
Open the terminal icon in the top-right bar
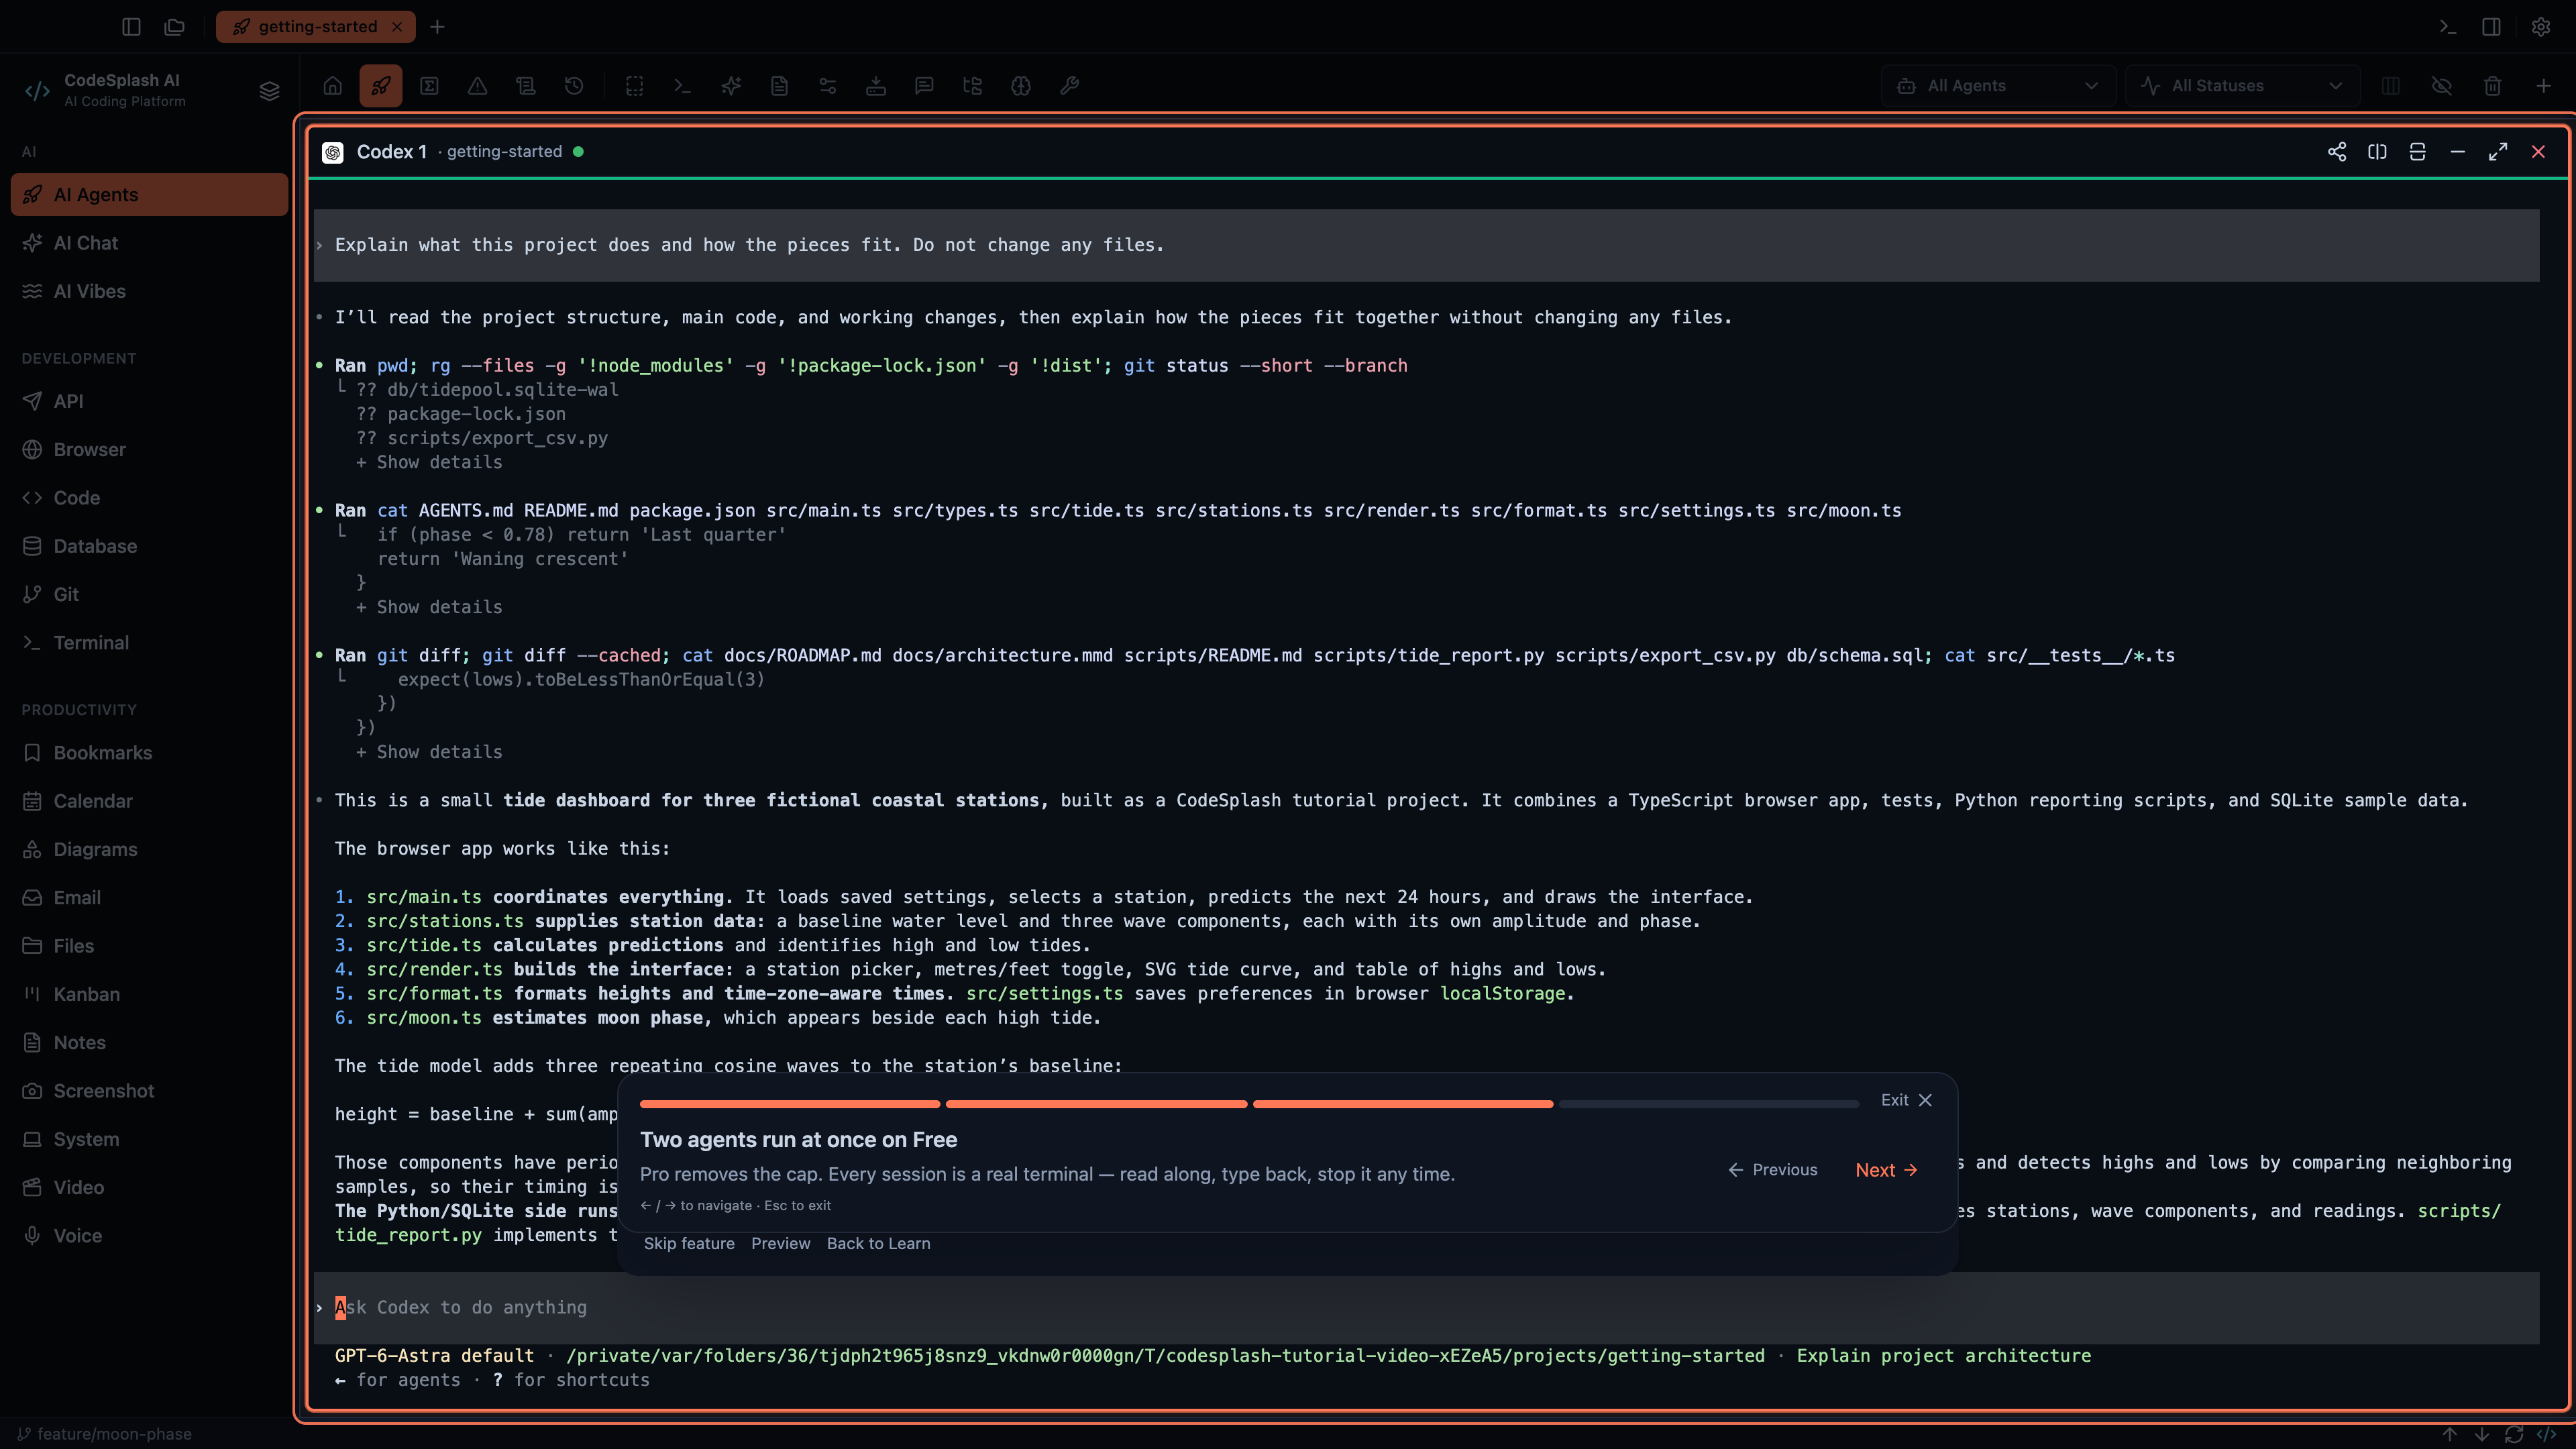pos(2448,27)
